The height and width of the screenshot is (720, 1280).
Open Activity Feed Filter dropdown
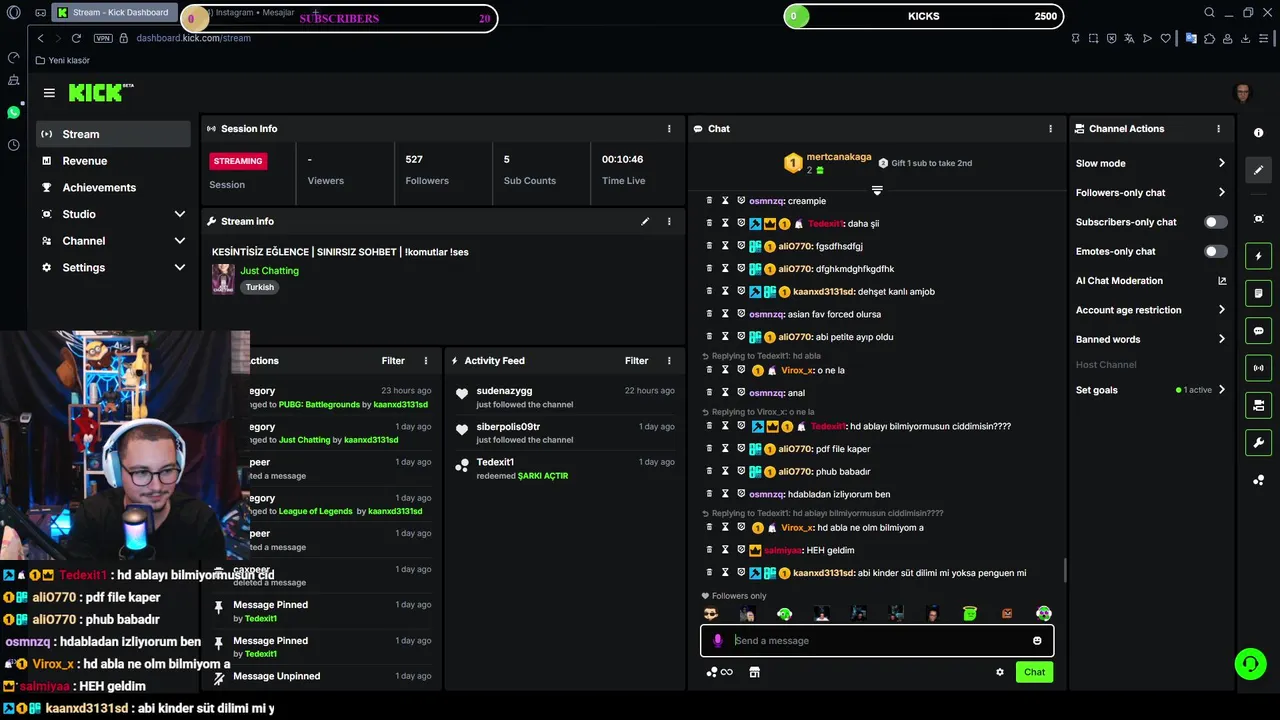pos(637,361)
